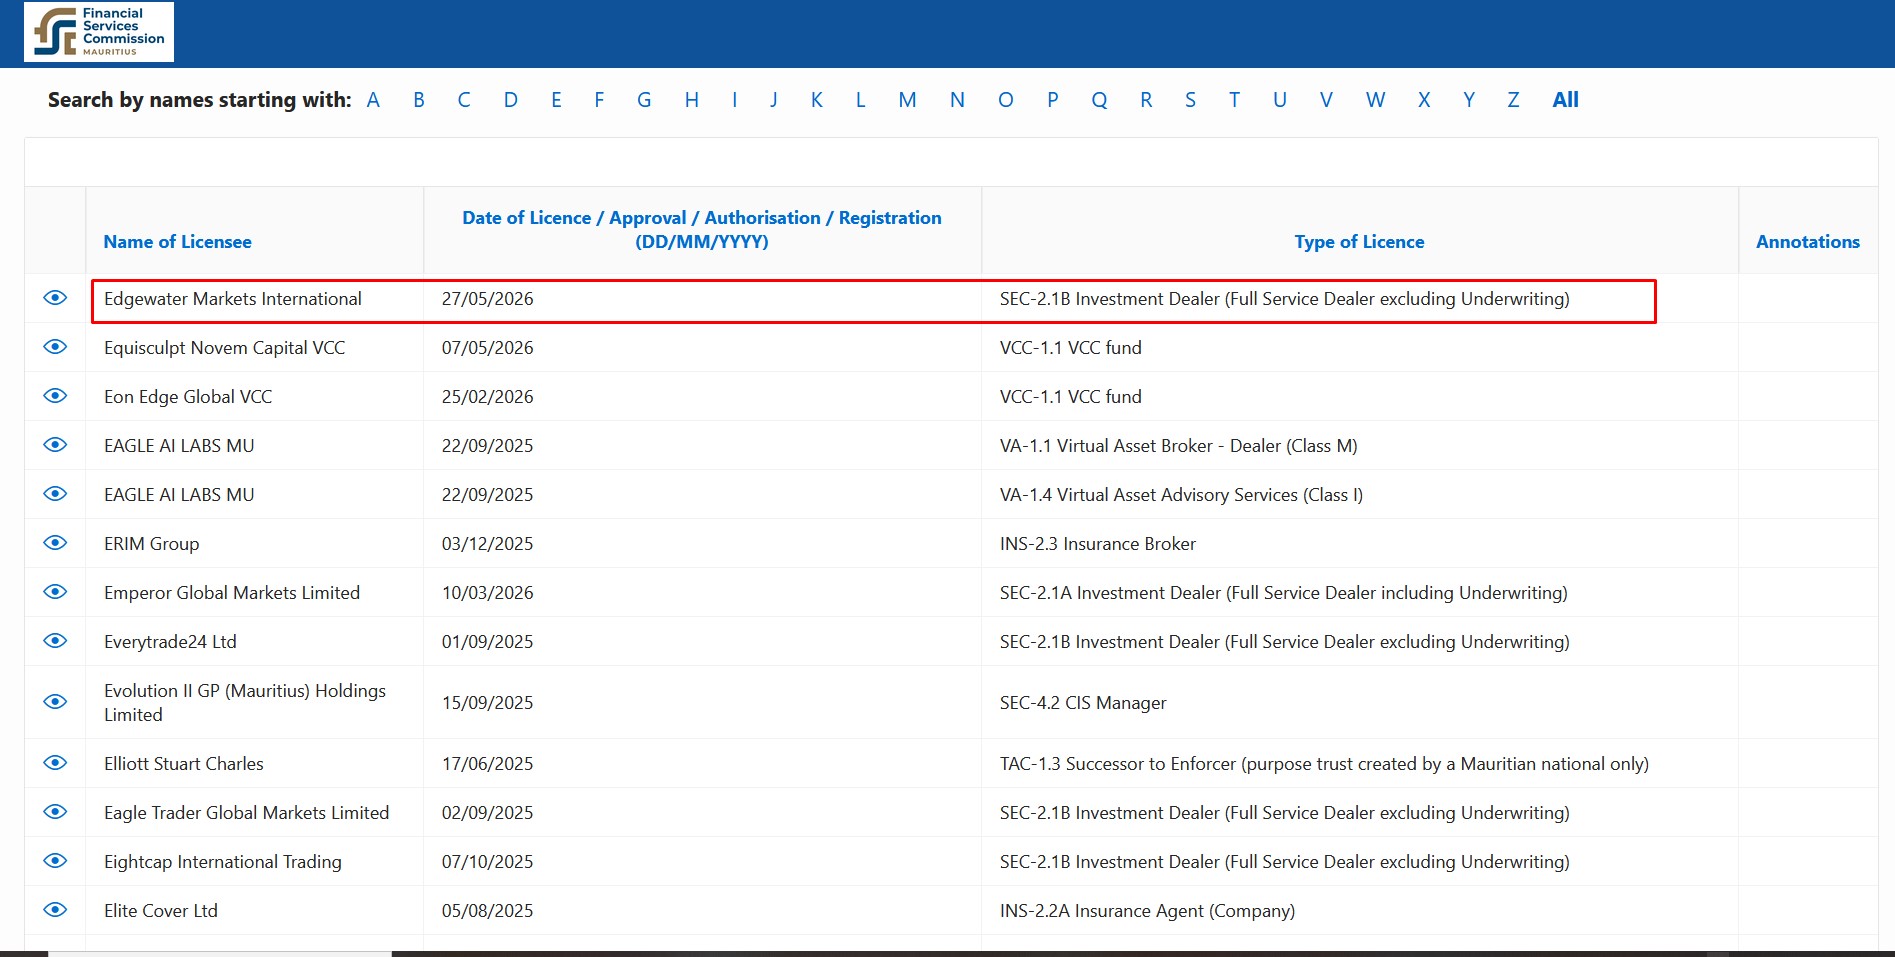View details for ERIM Group
Screen dimensions: 1895x957
coord(55,543)
